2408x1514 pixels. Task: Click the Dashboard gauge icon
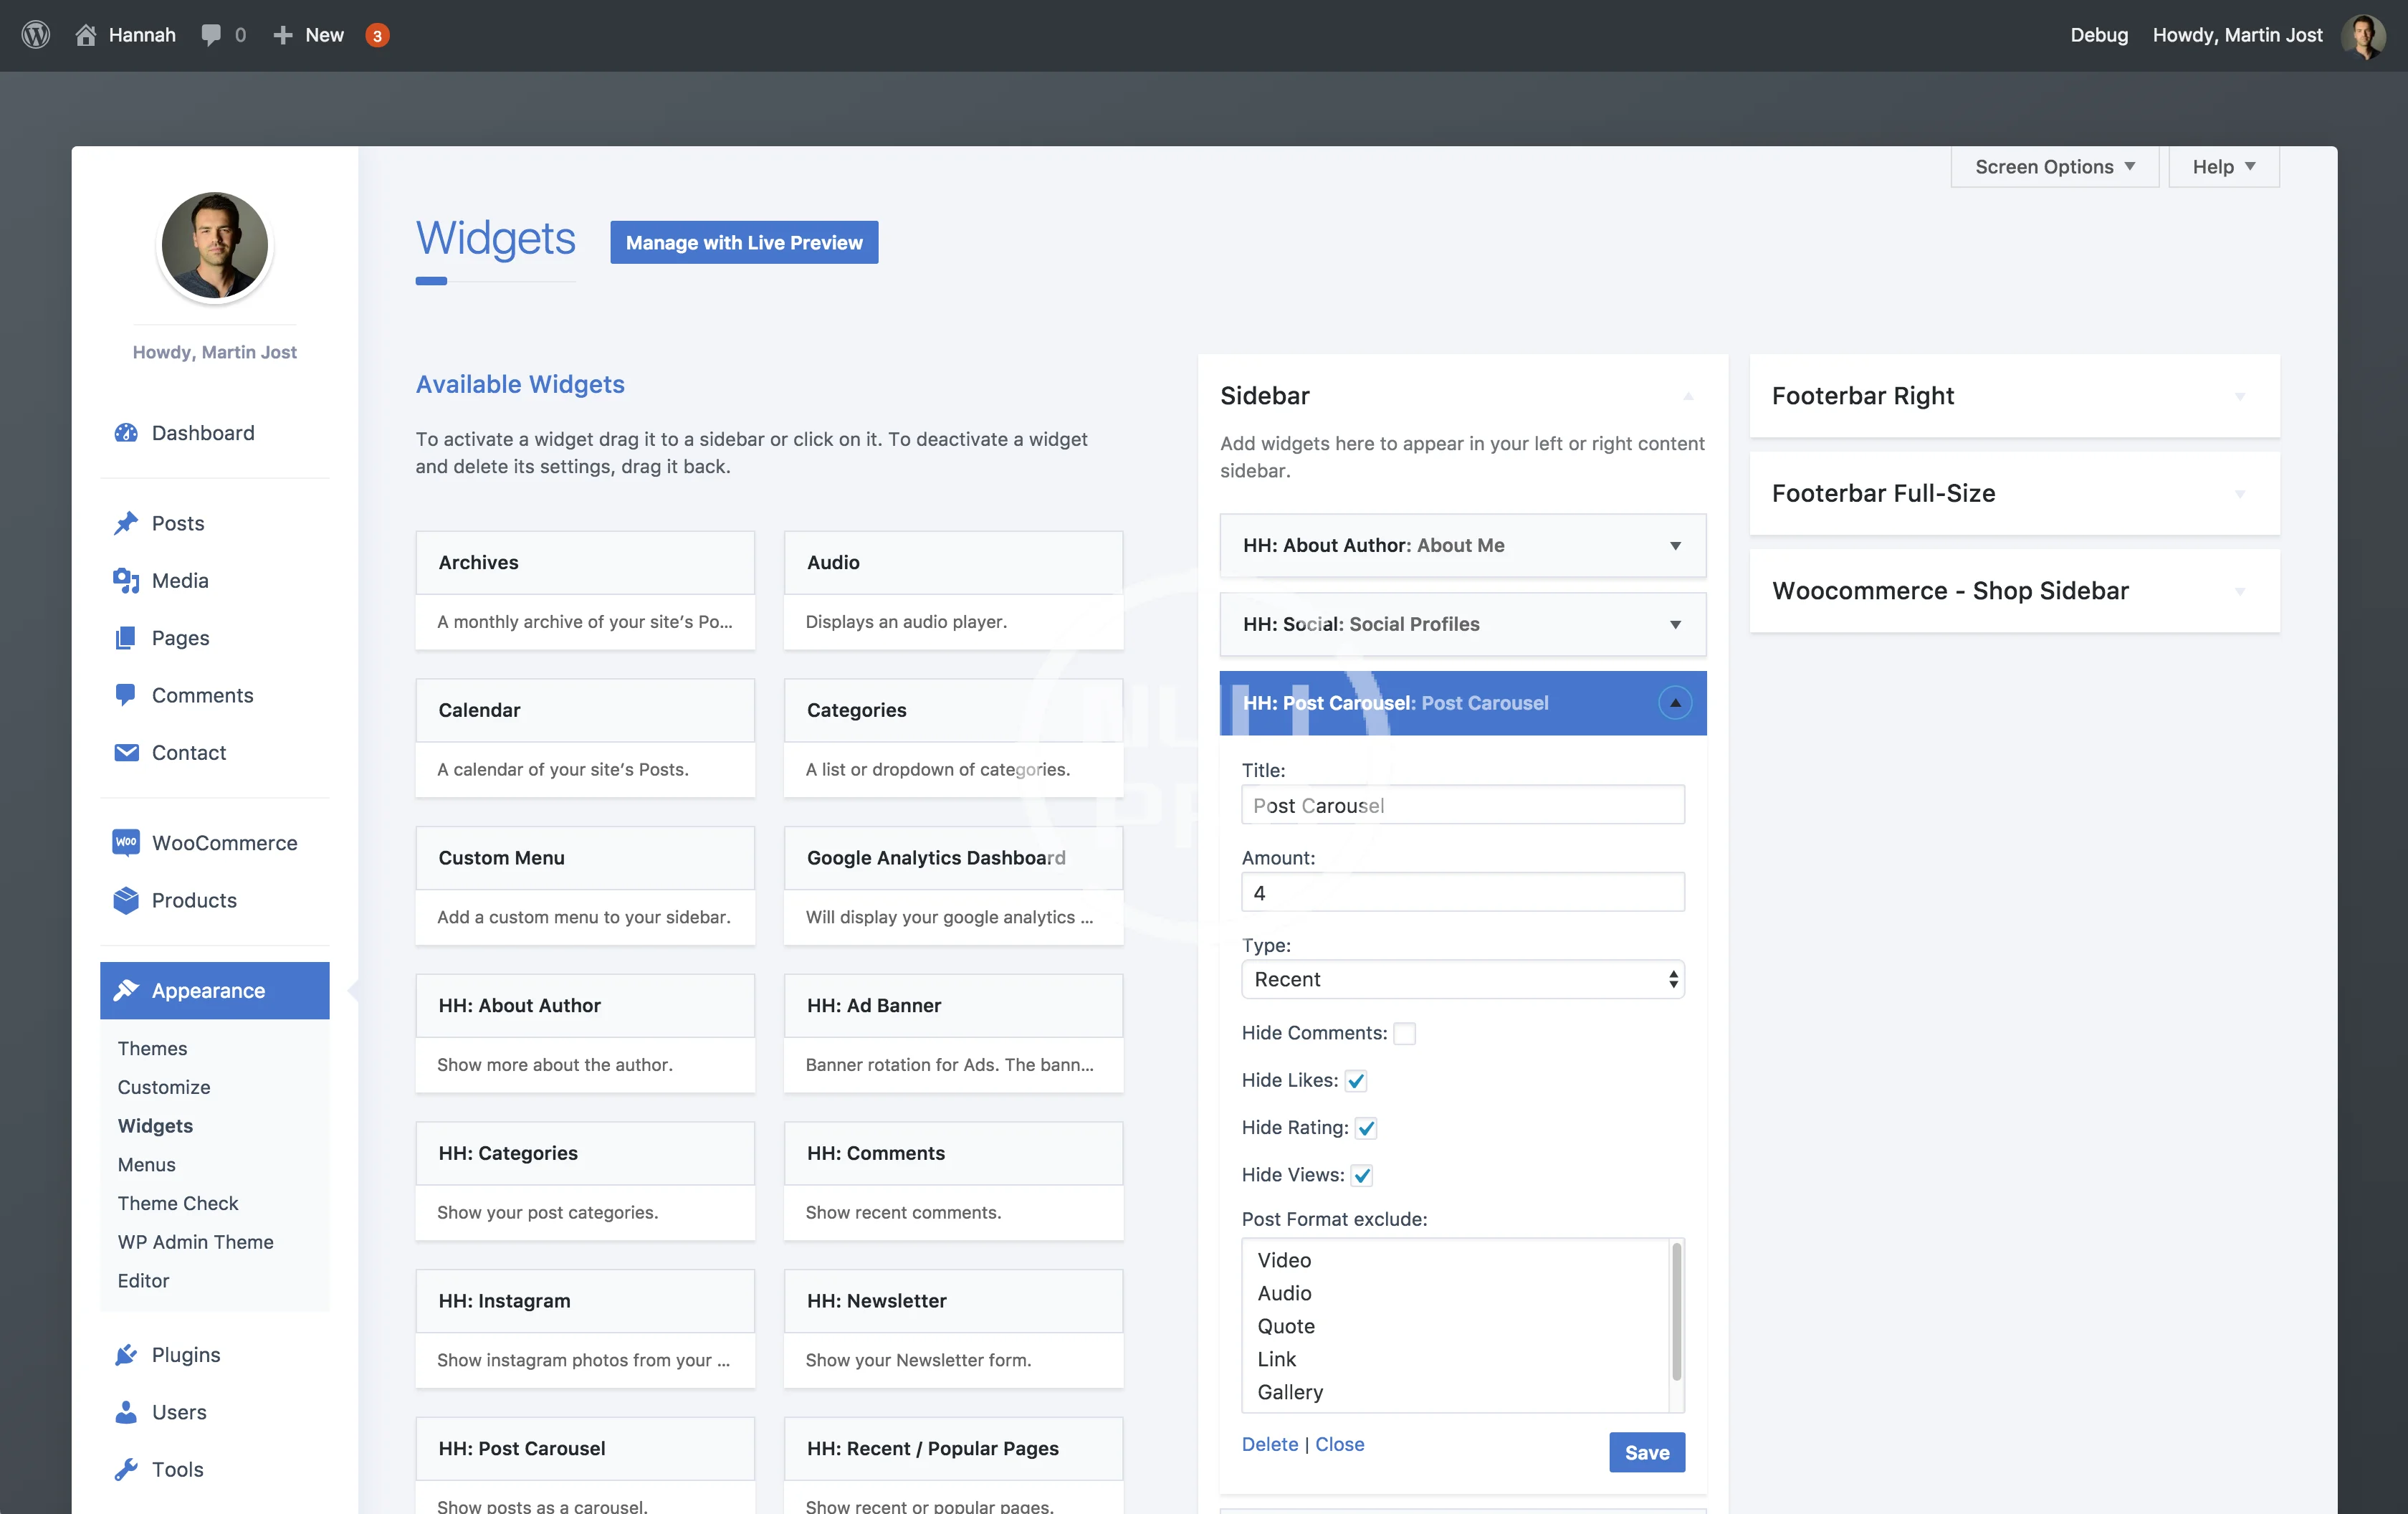click(x=126, y=433)
